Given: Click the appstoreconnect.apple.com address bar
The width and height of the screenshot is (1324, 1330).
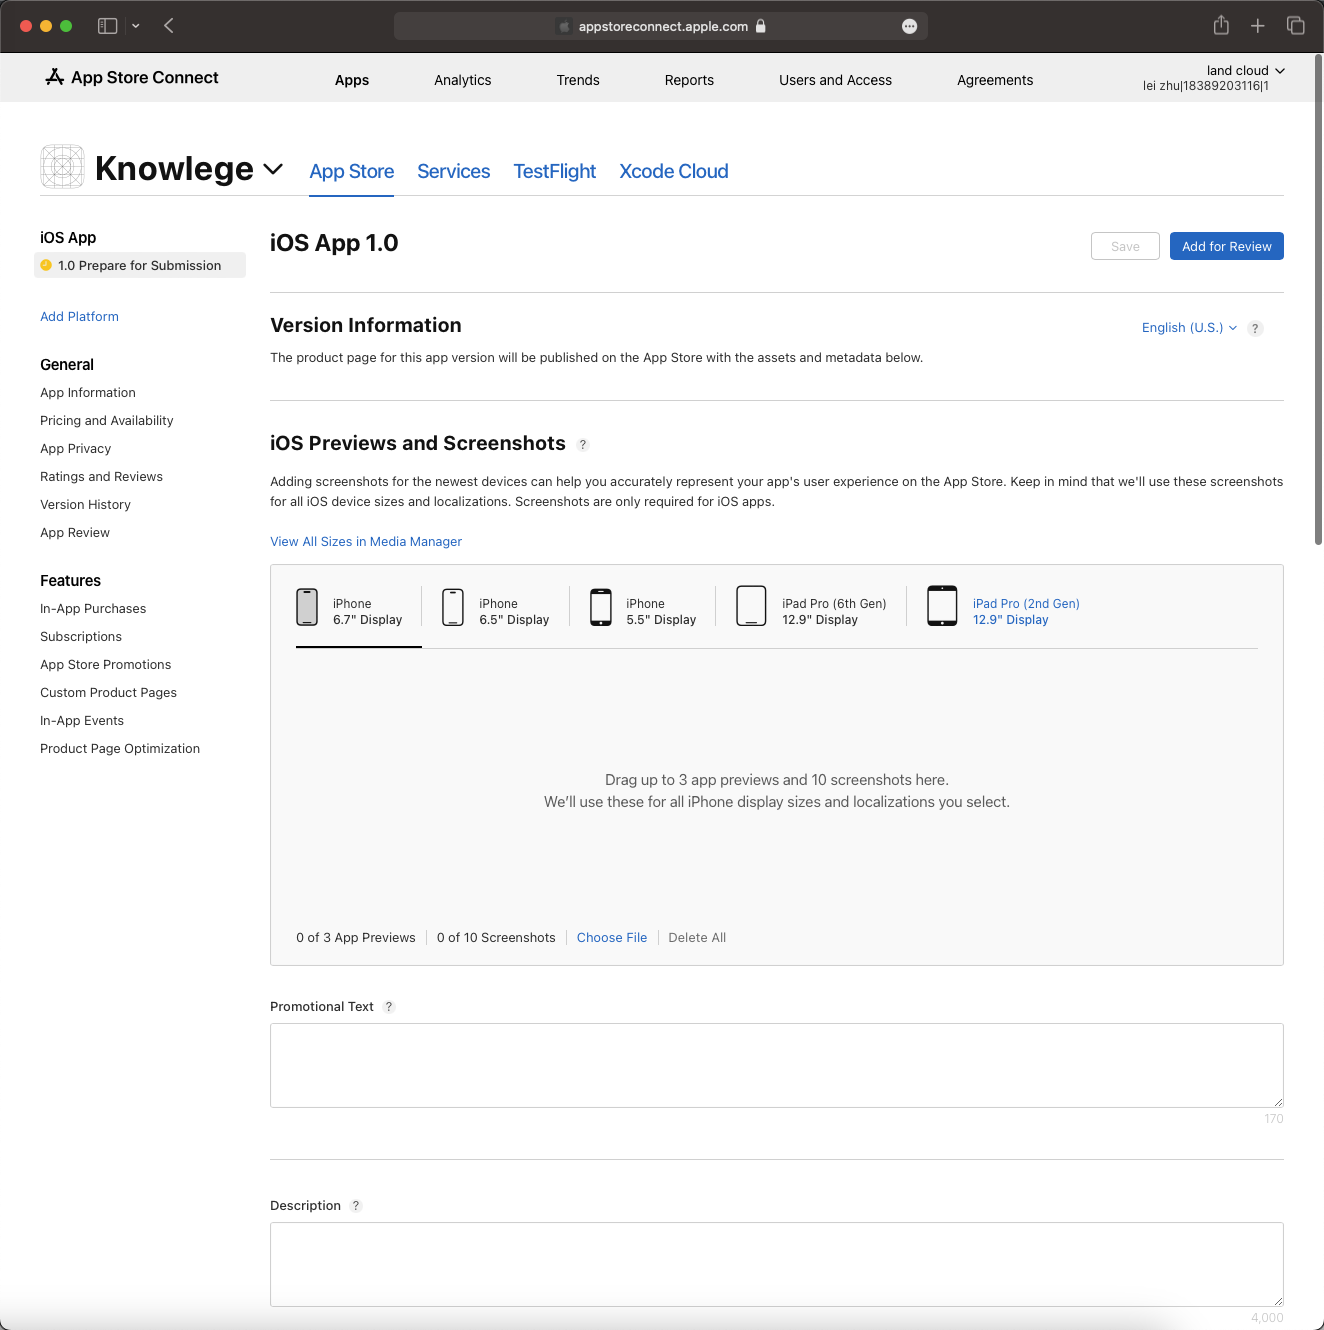Looking at the screenshot, I should (x=661, y=26).
